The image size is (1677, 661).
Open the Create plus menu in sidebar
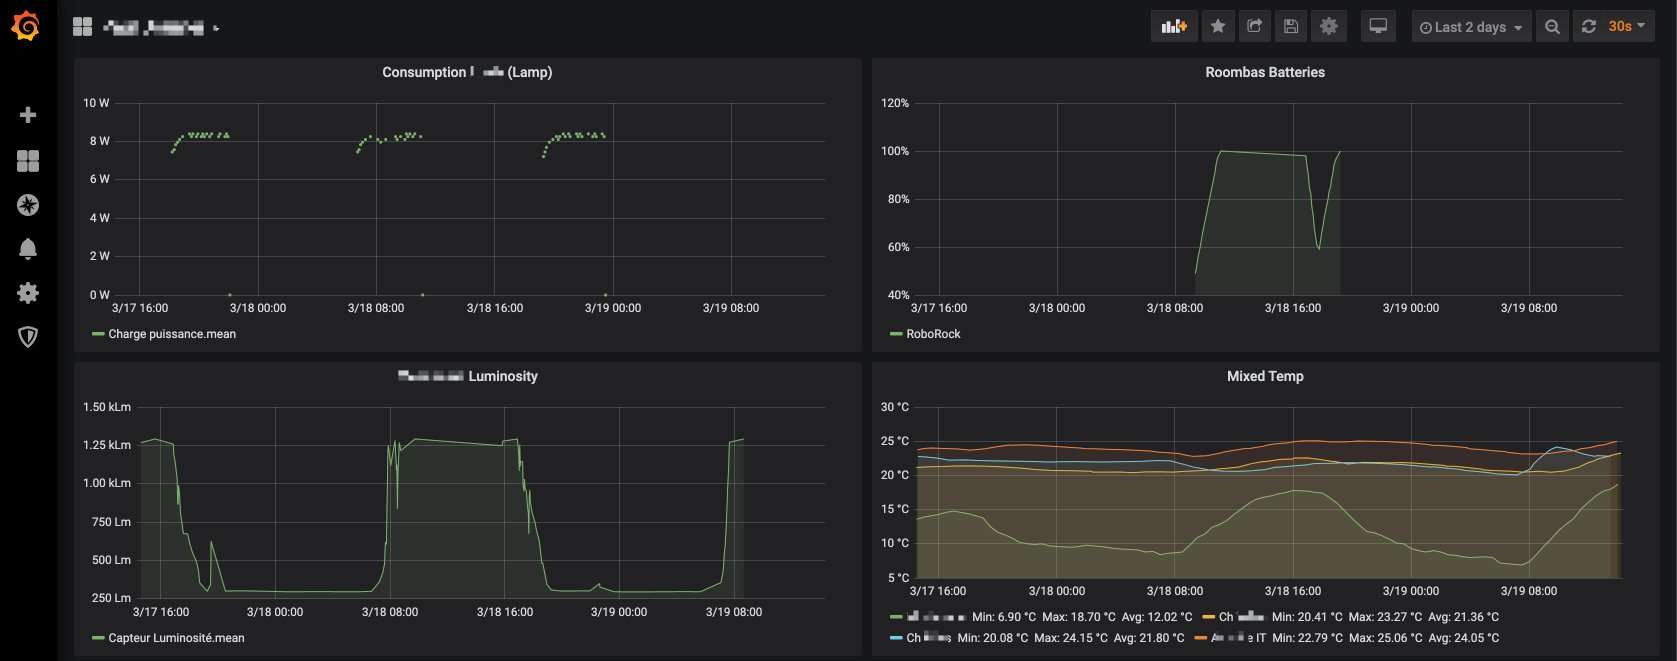[x=28, y=115]
